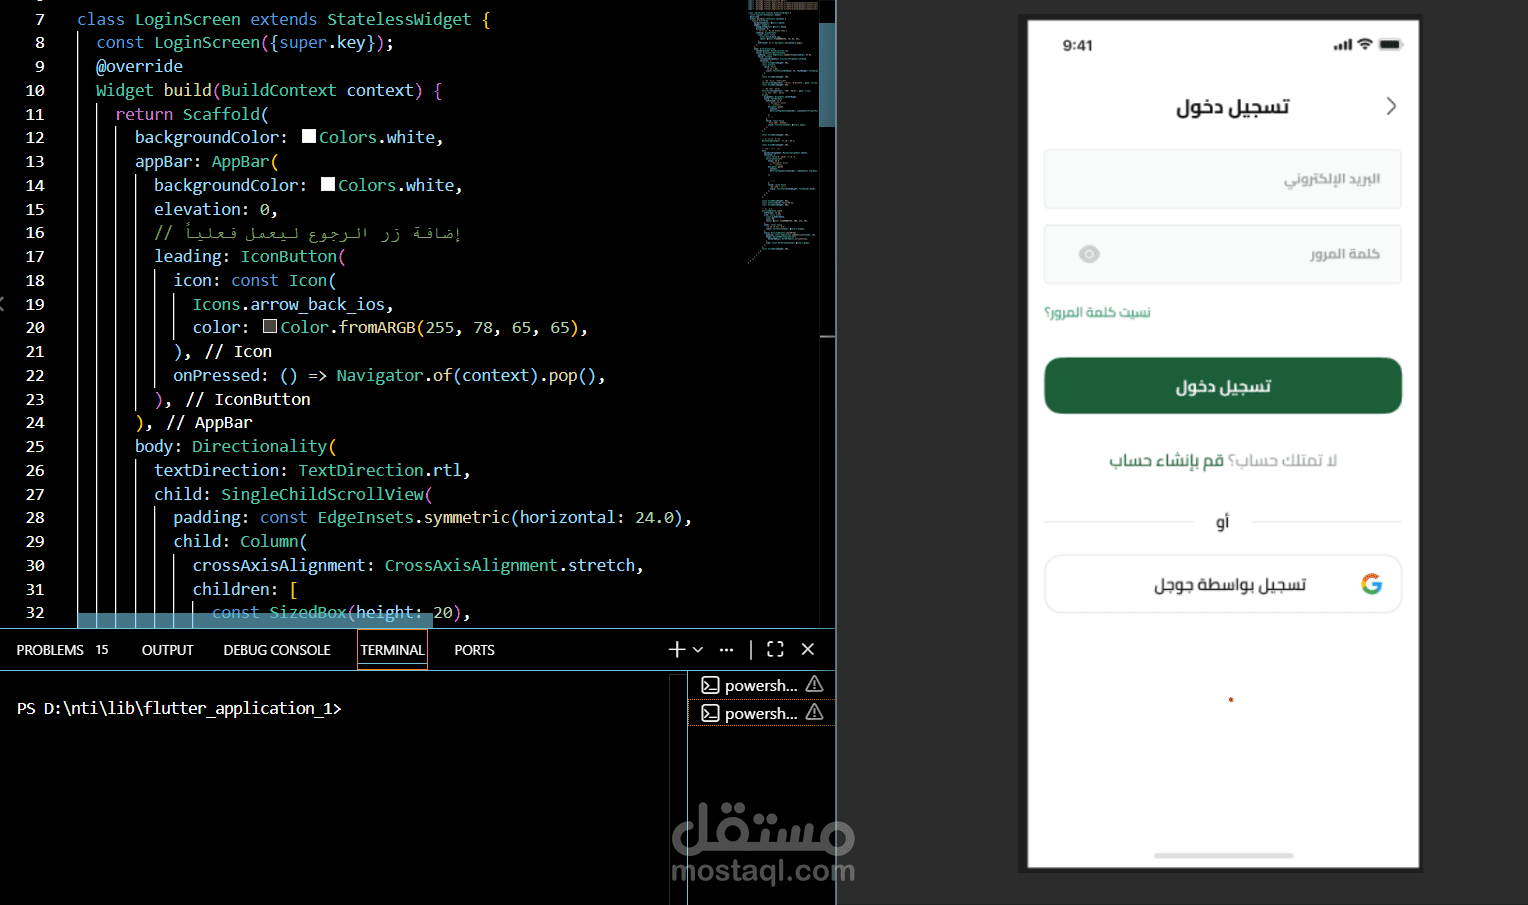Select the TERMINAL tab
This screenshot has height=905, width=1528.
[x=392, y=650]
